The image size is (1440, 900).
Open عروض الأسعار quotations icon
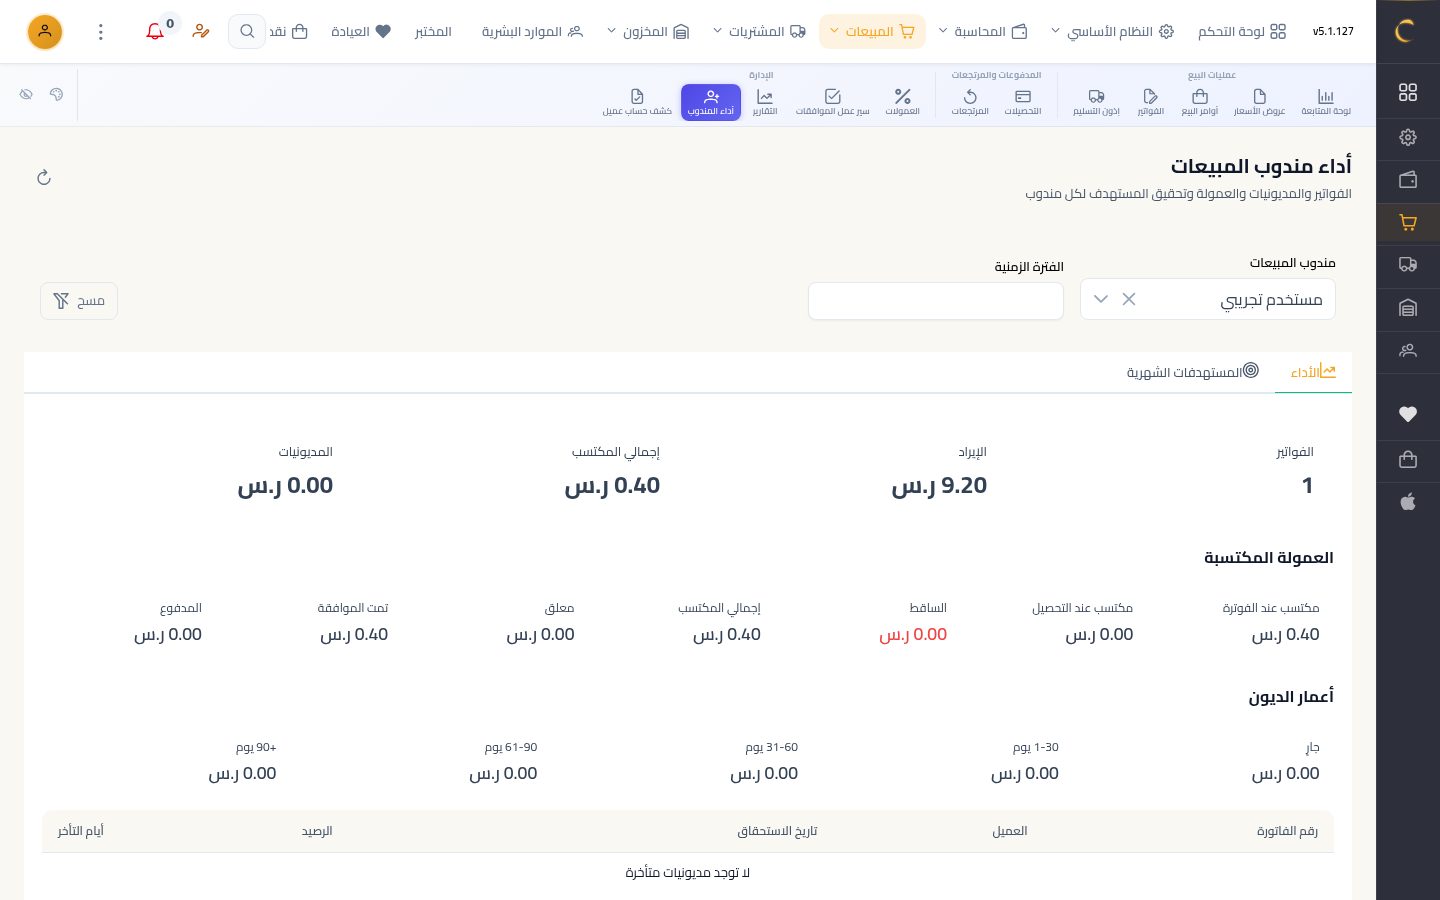[1259, 102]
